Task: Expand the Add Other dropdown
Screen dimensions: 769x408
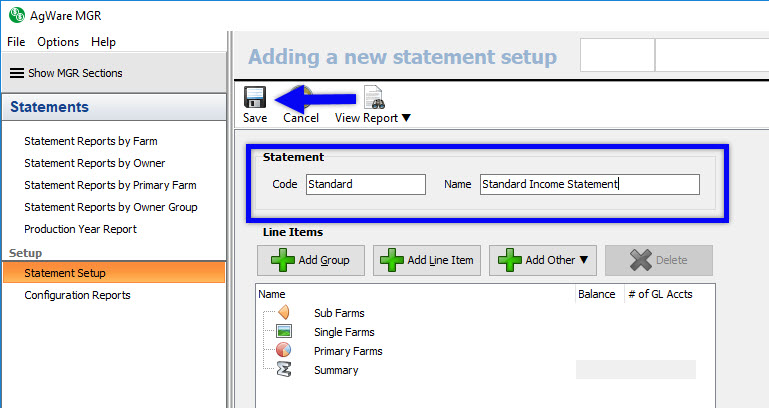Action: (584, 260)
